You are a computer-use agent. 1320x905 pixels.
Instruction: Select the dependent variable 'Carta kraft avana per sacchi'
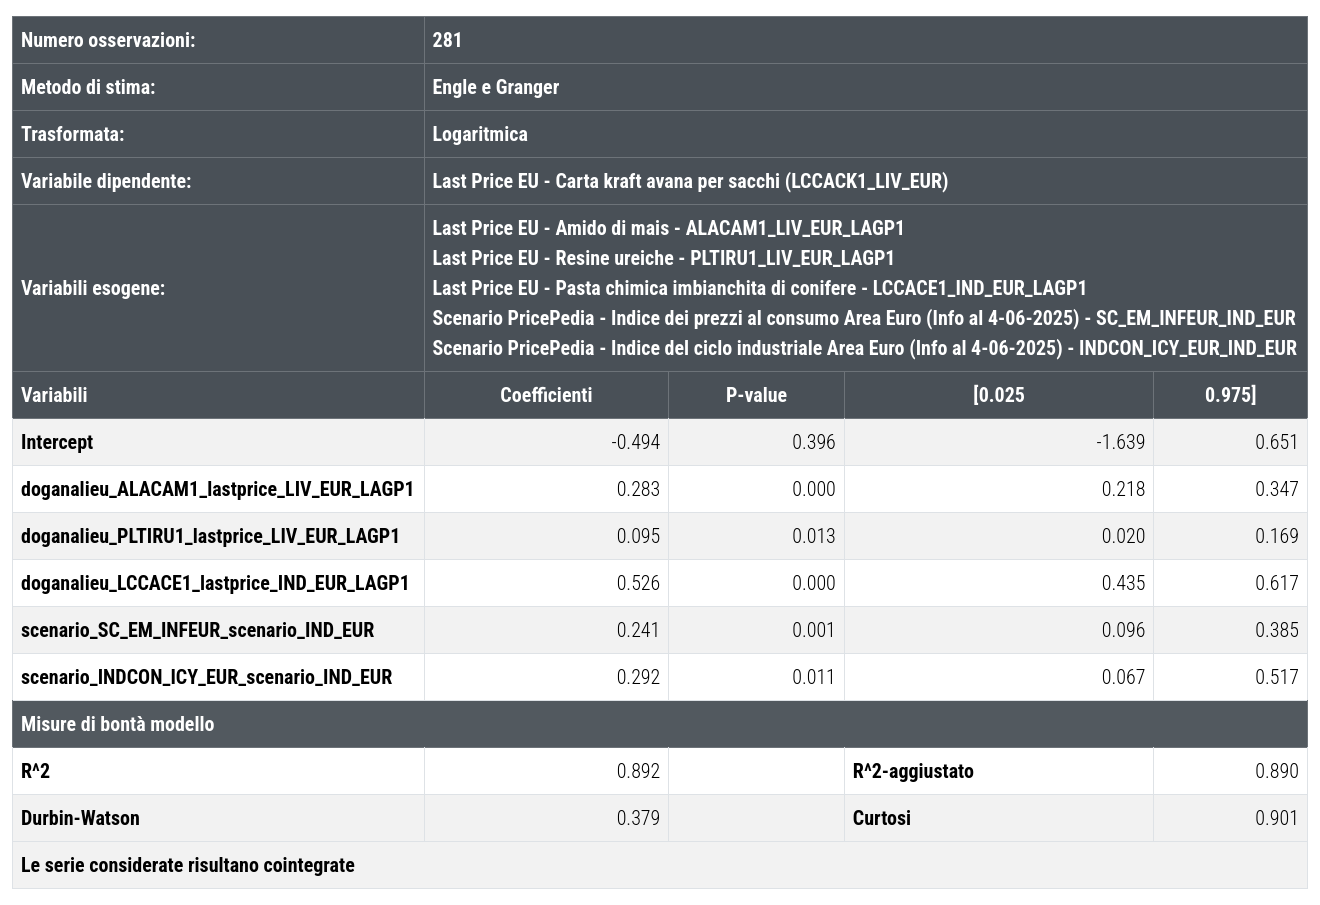pyautogui.click(x=690, y=181)
